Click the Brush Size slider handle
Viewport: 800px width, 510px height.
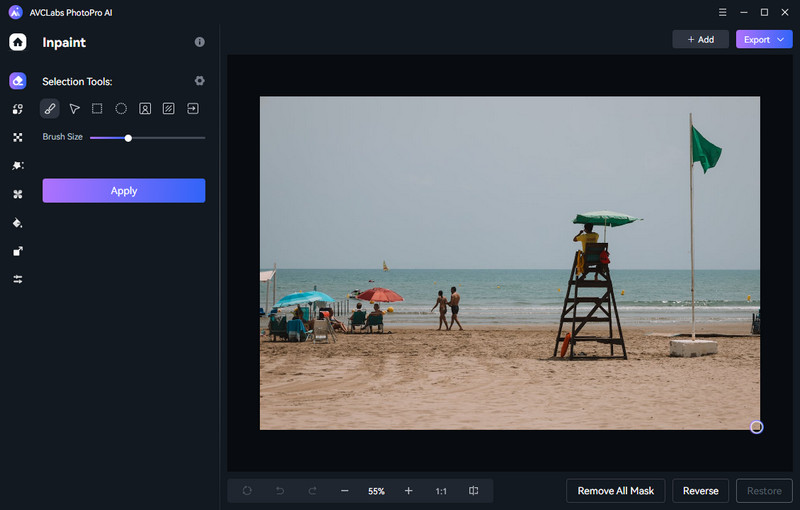click(128, 137)
